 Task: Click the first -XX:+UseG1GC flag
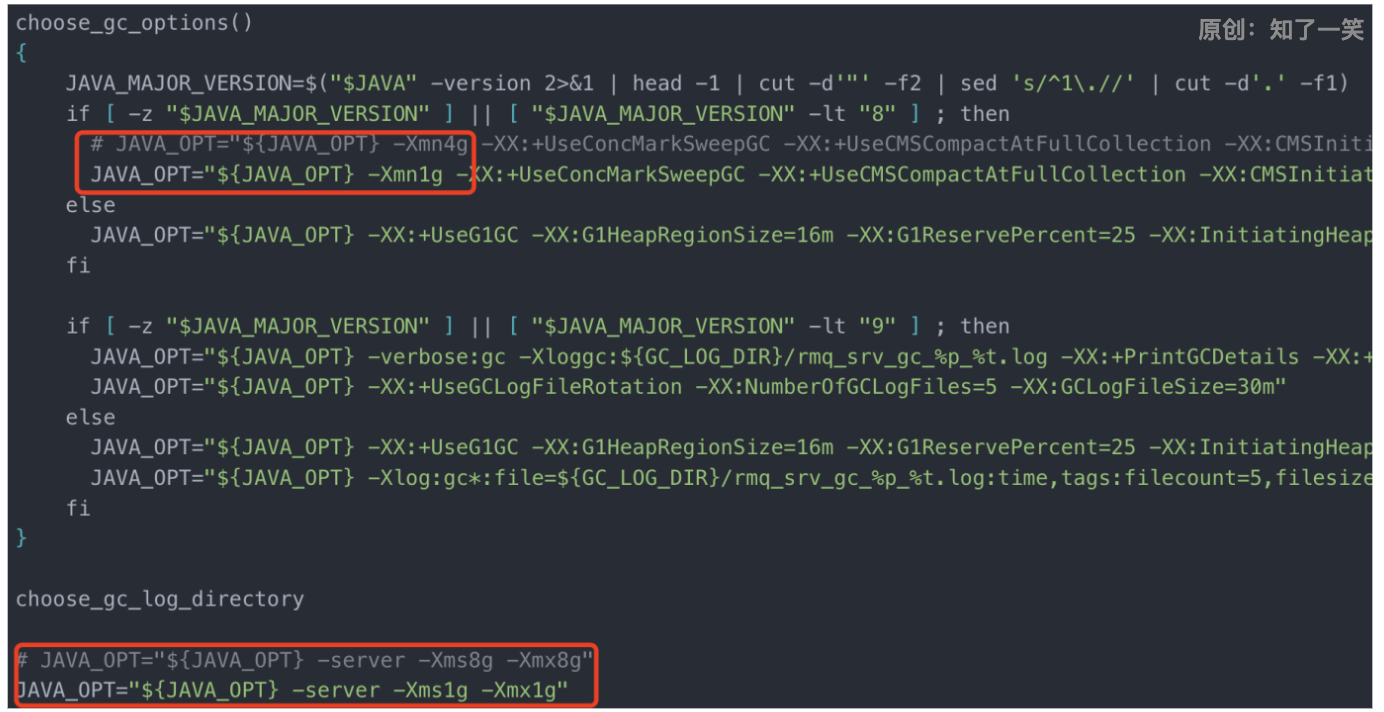click(x=443, y=235)
